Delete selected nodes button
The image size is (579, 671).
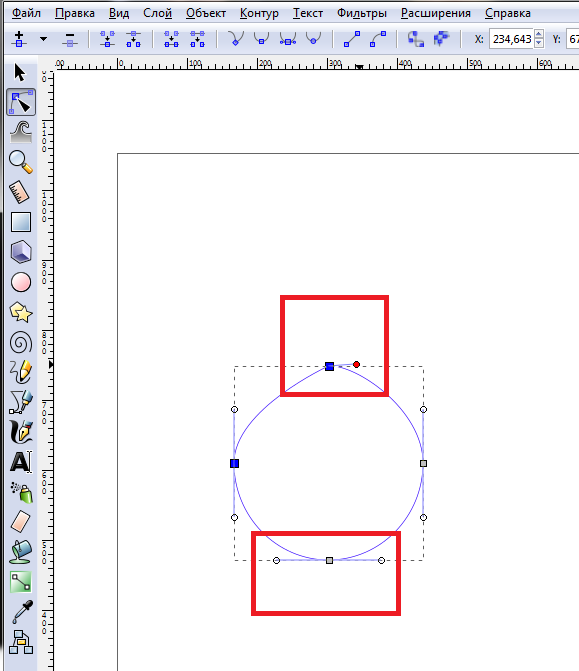point(70,39)
